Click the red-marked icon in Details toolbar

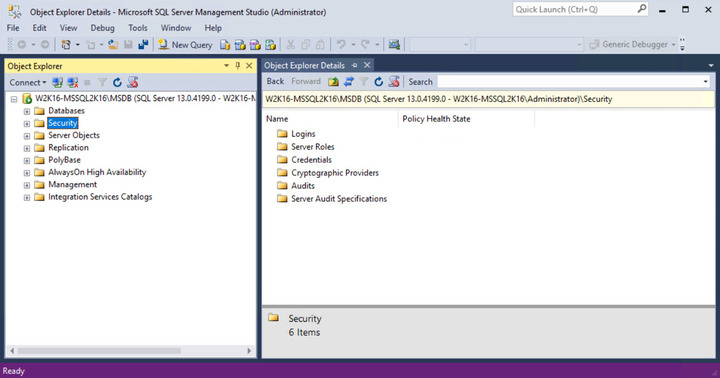pyautogui.click(x=394, y=82)
